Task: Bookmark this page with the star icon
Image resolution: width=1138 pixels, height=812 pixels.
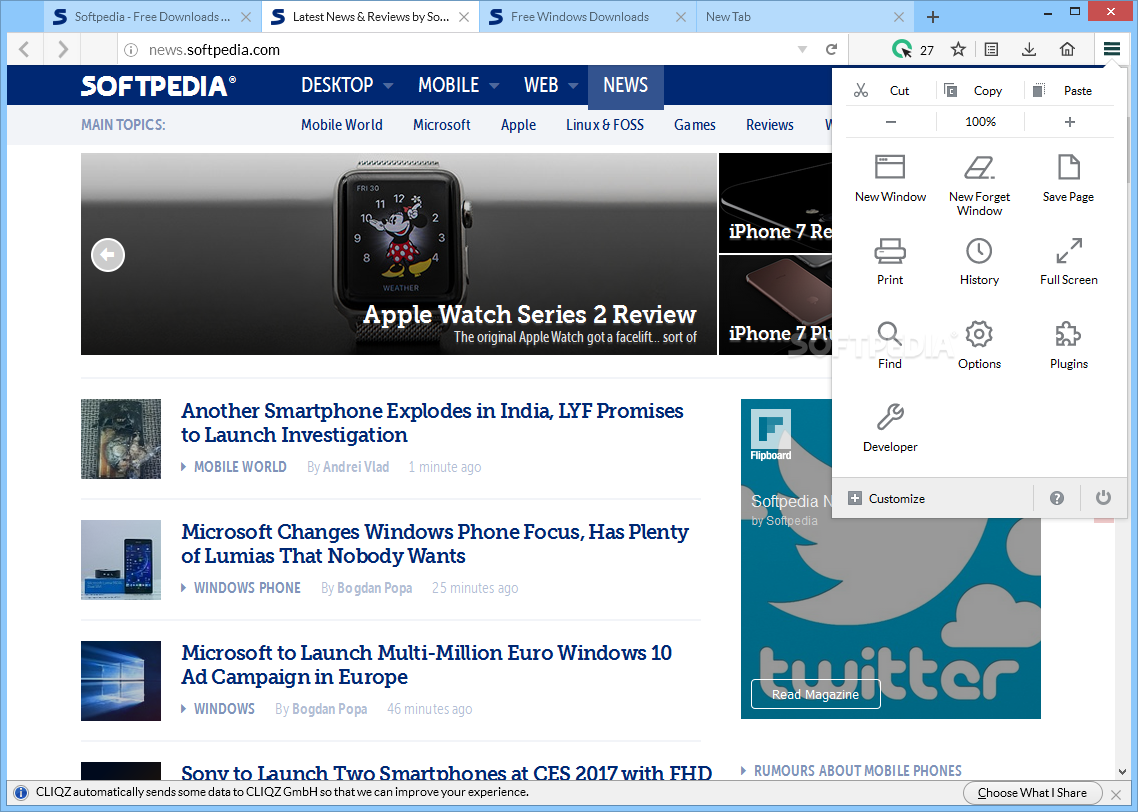Action: [958, 49]
